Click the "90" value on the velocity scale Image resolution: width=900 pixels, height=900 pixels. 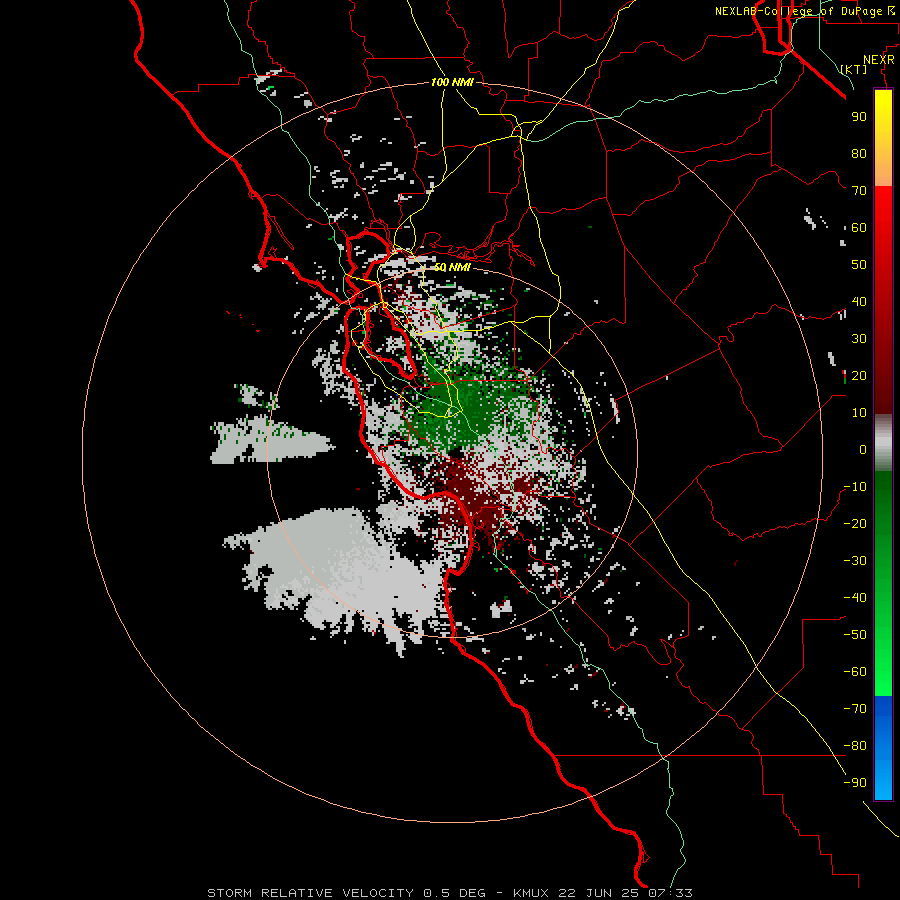click(859, 117)
